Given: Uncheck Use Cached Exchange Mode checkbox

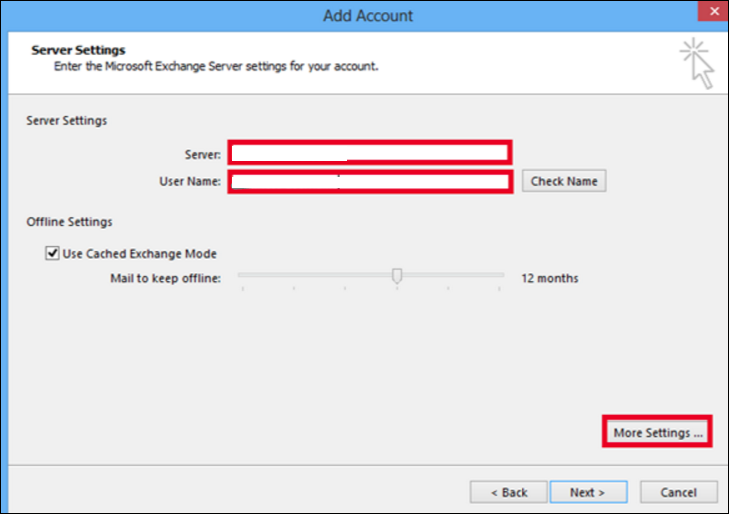Looking at the screenshot, I should point(52,253).
